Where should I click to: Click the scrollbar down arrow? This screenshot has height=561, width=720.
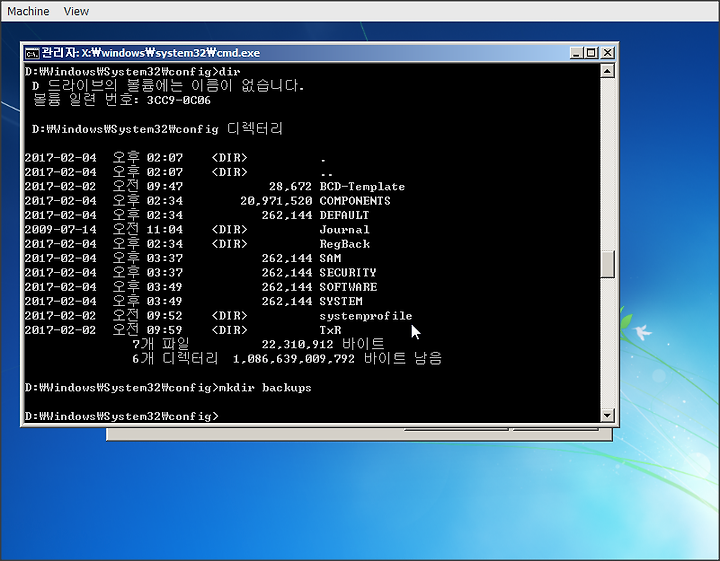tap(607, 415)
